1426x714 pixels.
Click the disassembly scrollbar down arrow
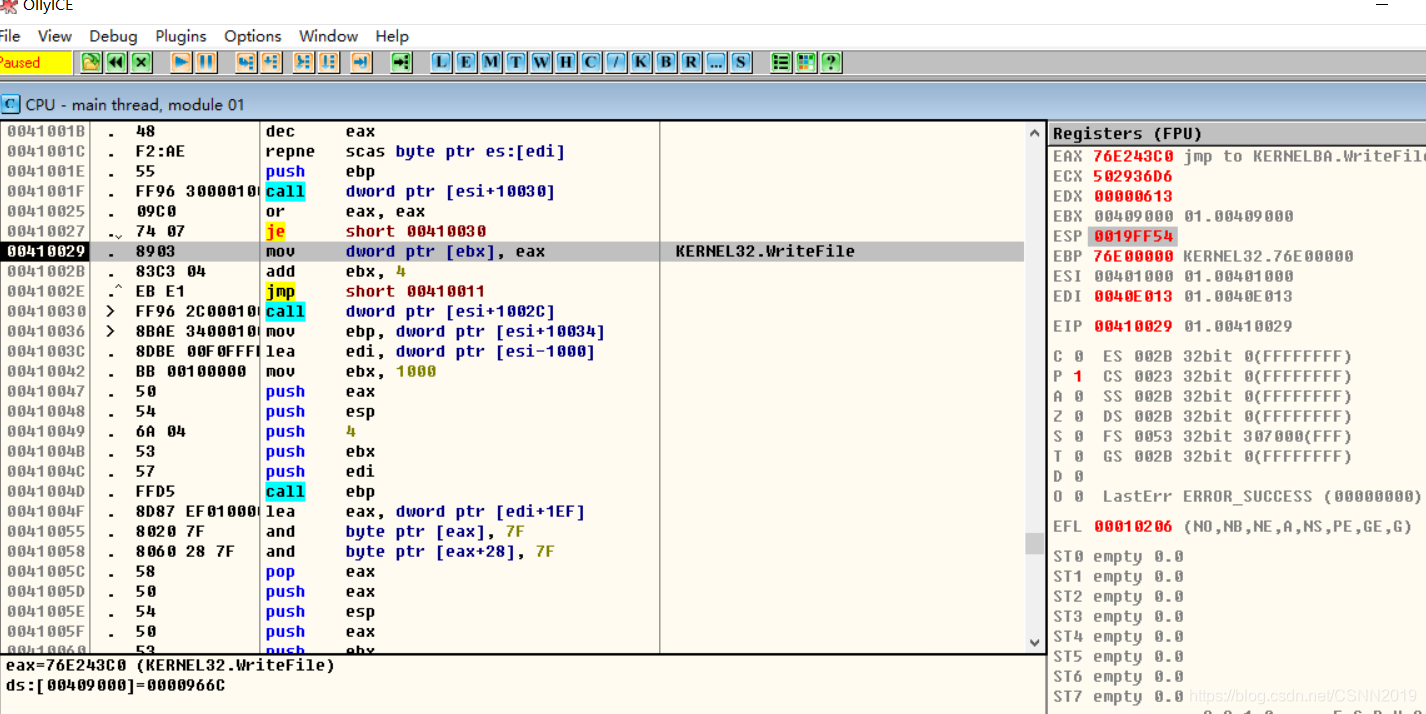tap(1035, 643)
